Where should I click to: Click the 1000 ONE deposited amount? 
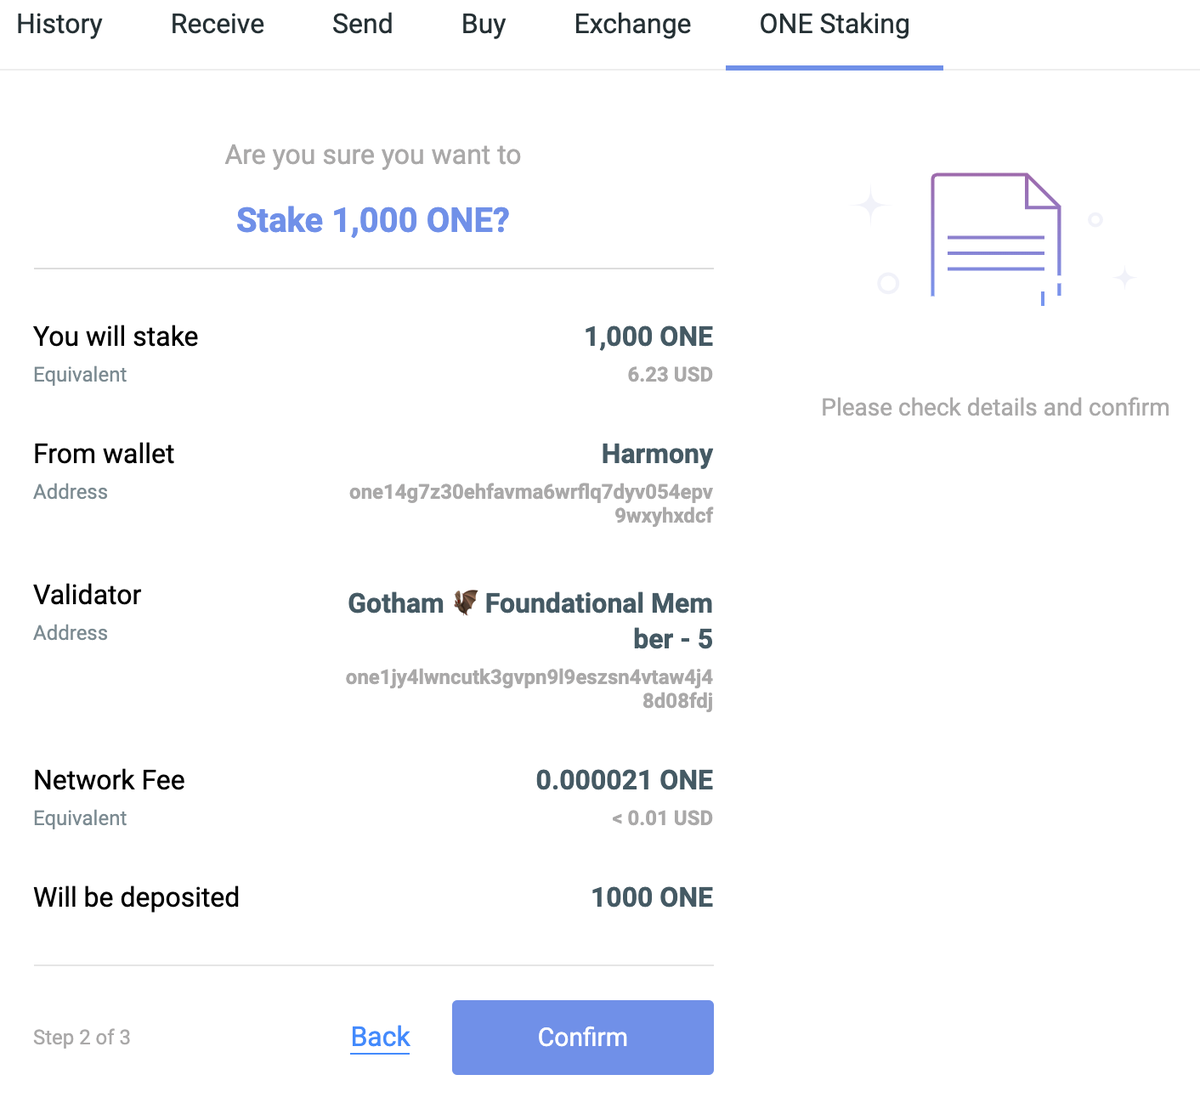[652, 897]
